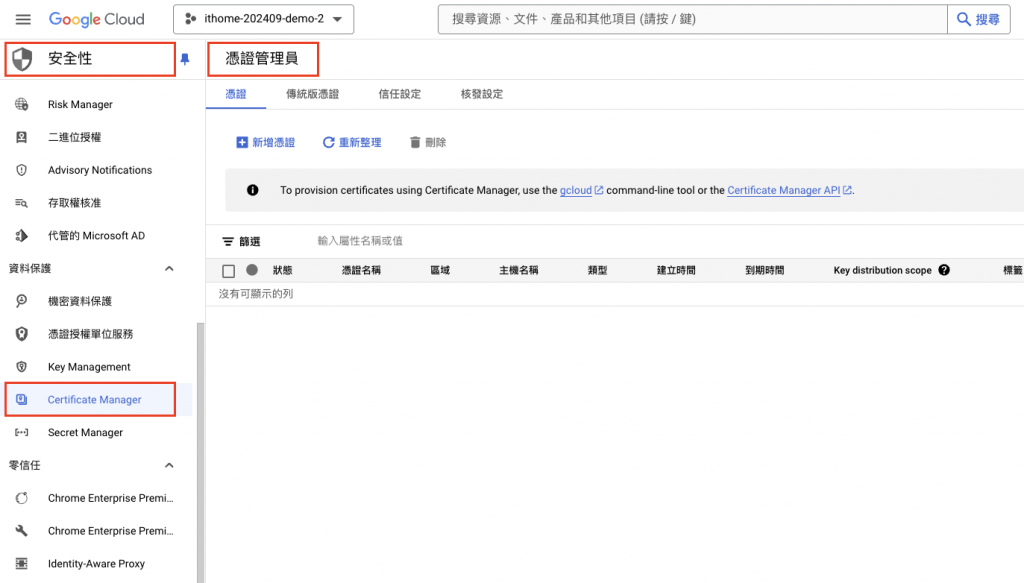This screenshot has height=583, width=1024.
Task: Click the 存取權核准 sidebar icon
Action: point(22,203)
